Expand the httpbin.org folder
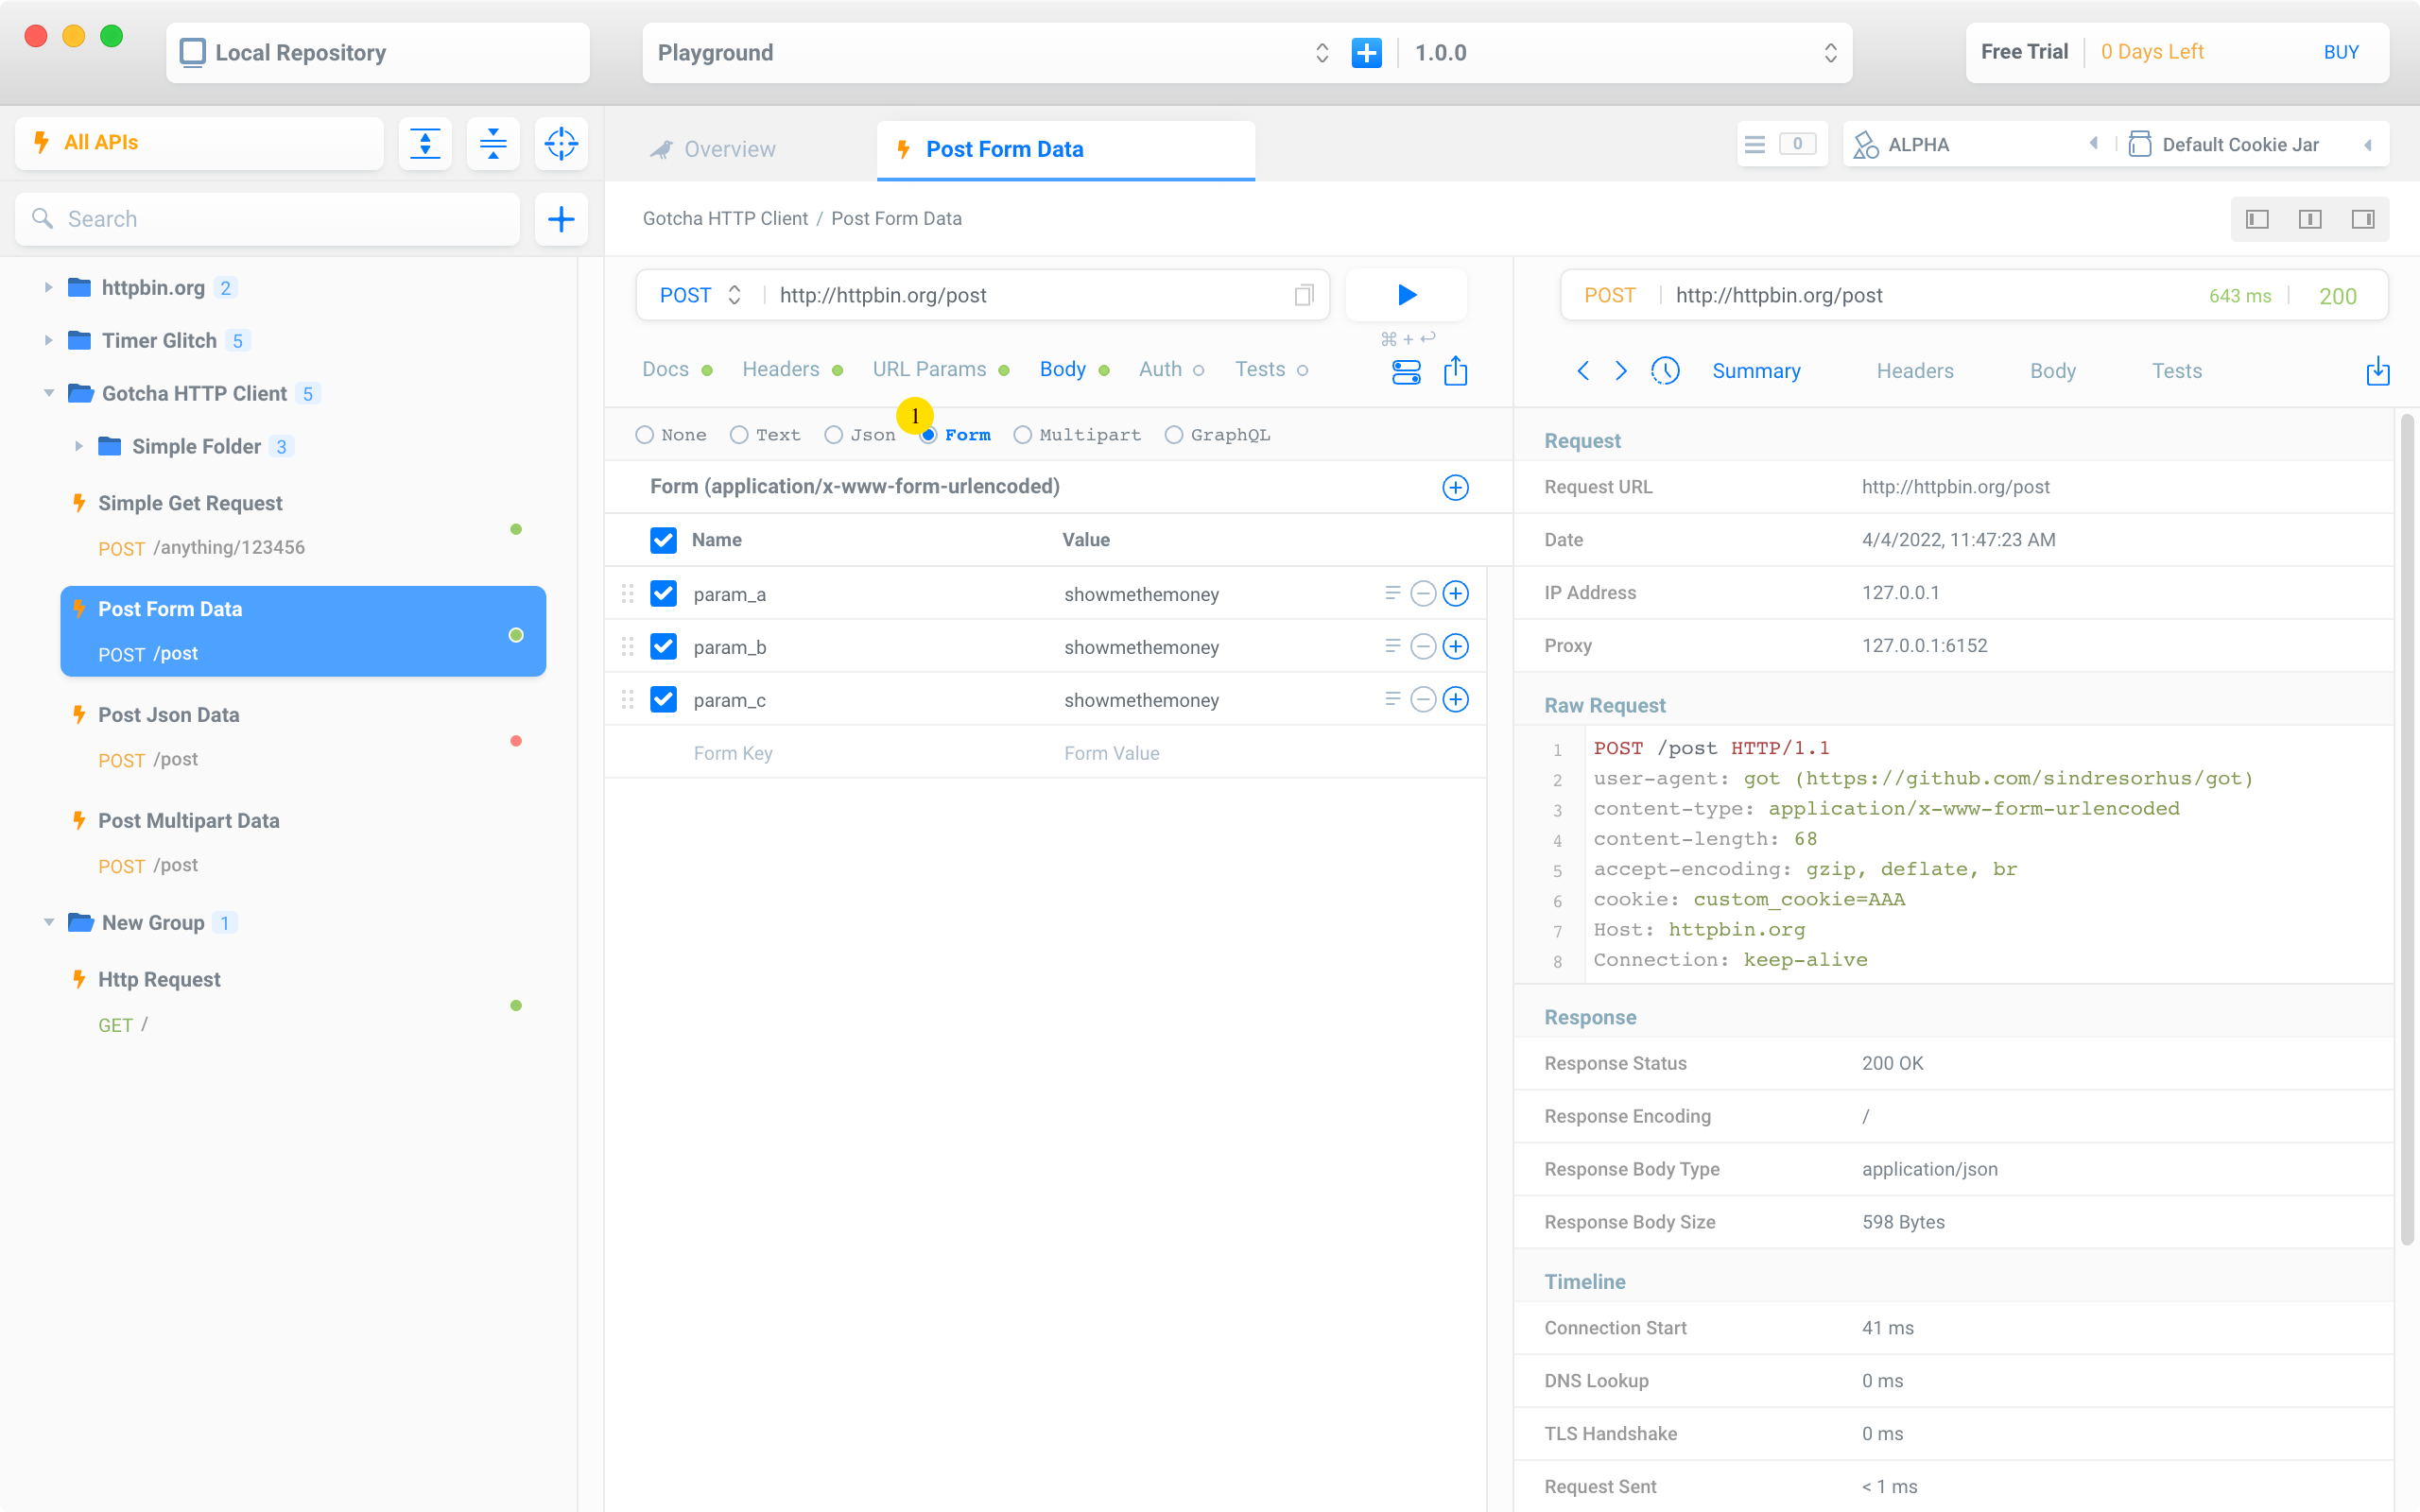This screenshot has width=2420, height=1512. (x=48, y=288)
